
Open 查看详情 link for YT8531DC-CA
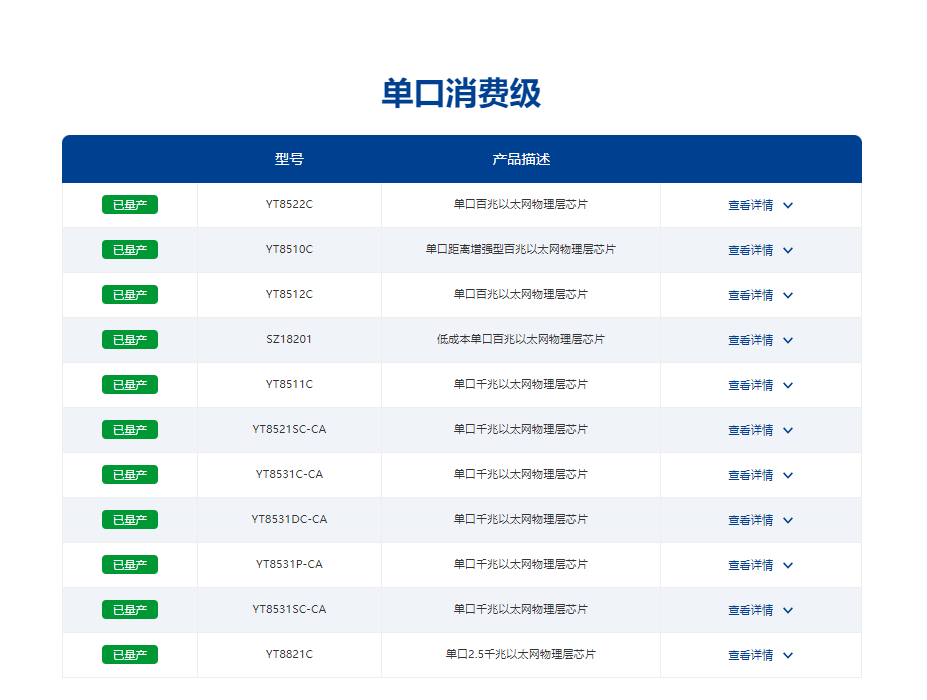tap(750, 520)
